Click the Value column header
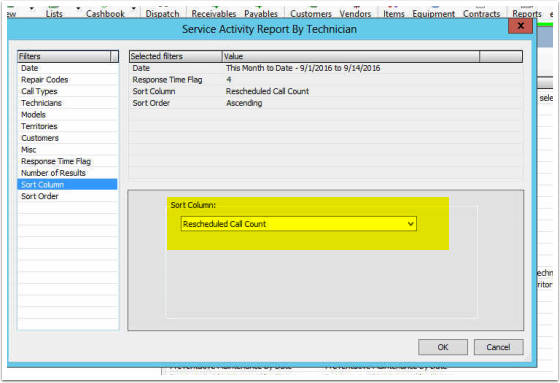Screen dimensions: 560x383 351,56
